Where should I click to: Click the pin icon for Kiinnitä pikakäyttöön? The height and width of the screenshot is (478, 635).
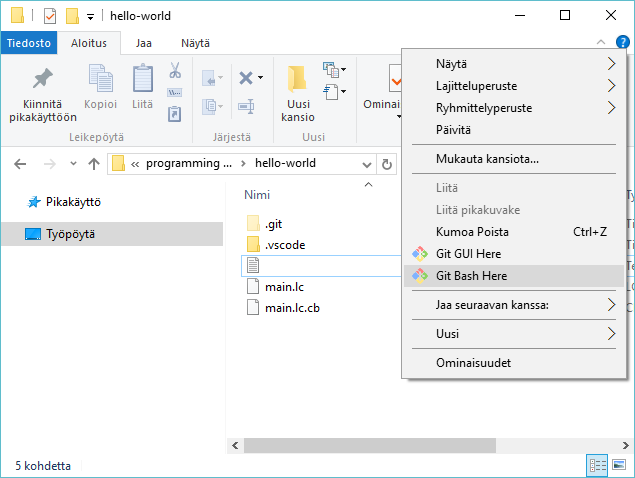pos(43,79)
